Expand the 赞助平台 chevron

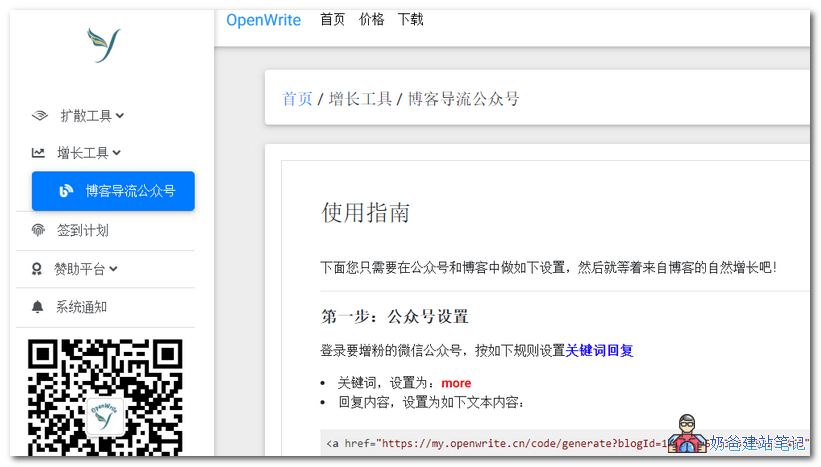click(x=114, y=269)
